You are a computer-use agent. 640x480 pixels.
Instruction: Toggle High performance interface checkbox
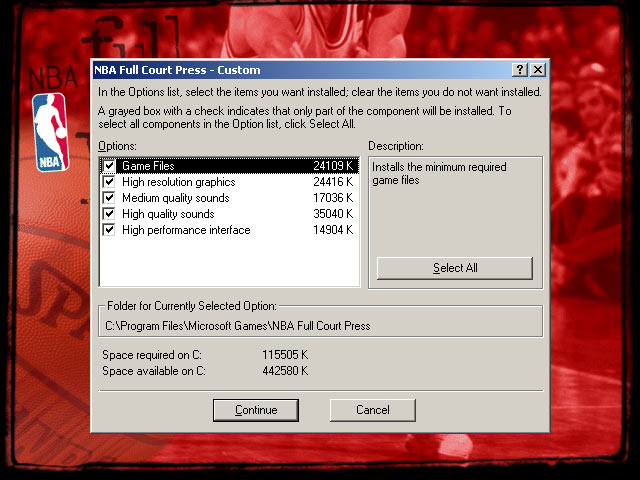click(109, 229)
